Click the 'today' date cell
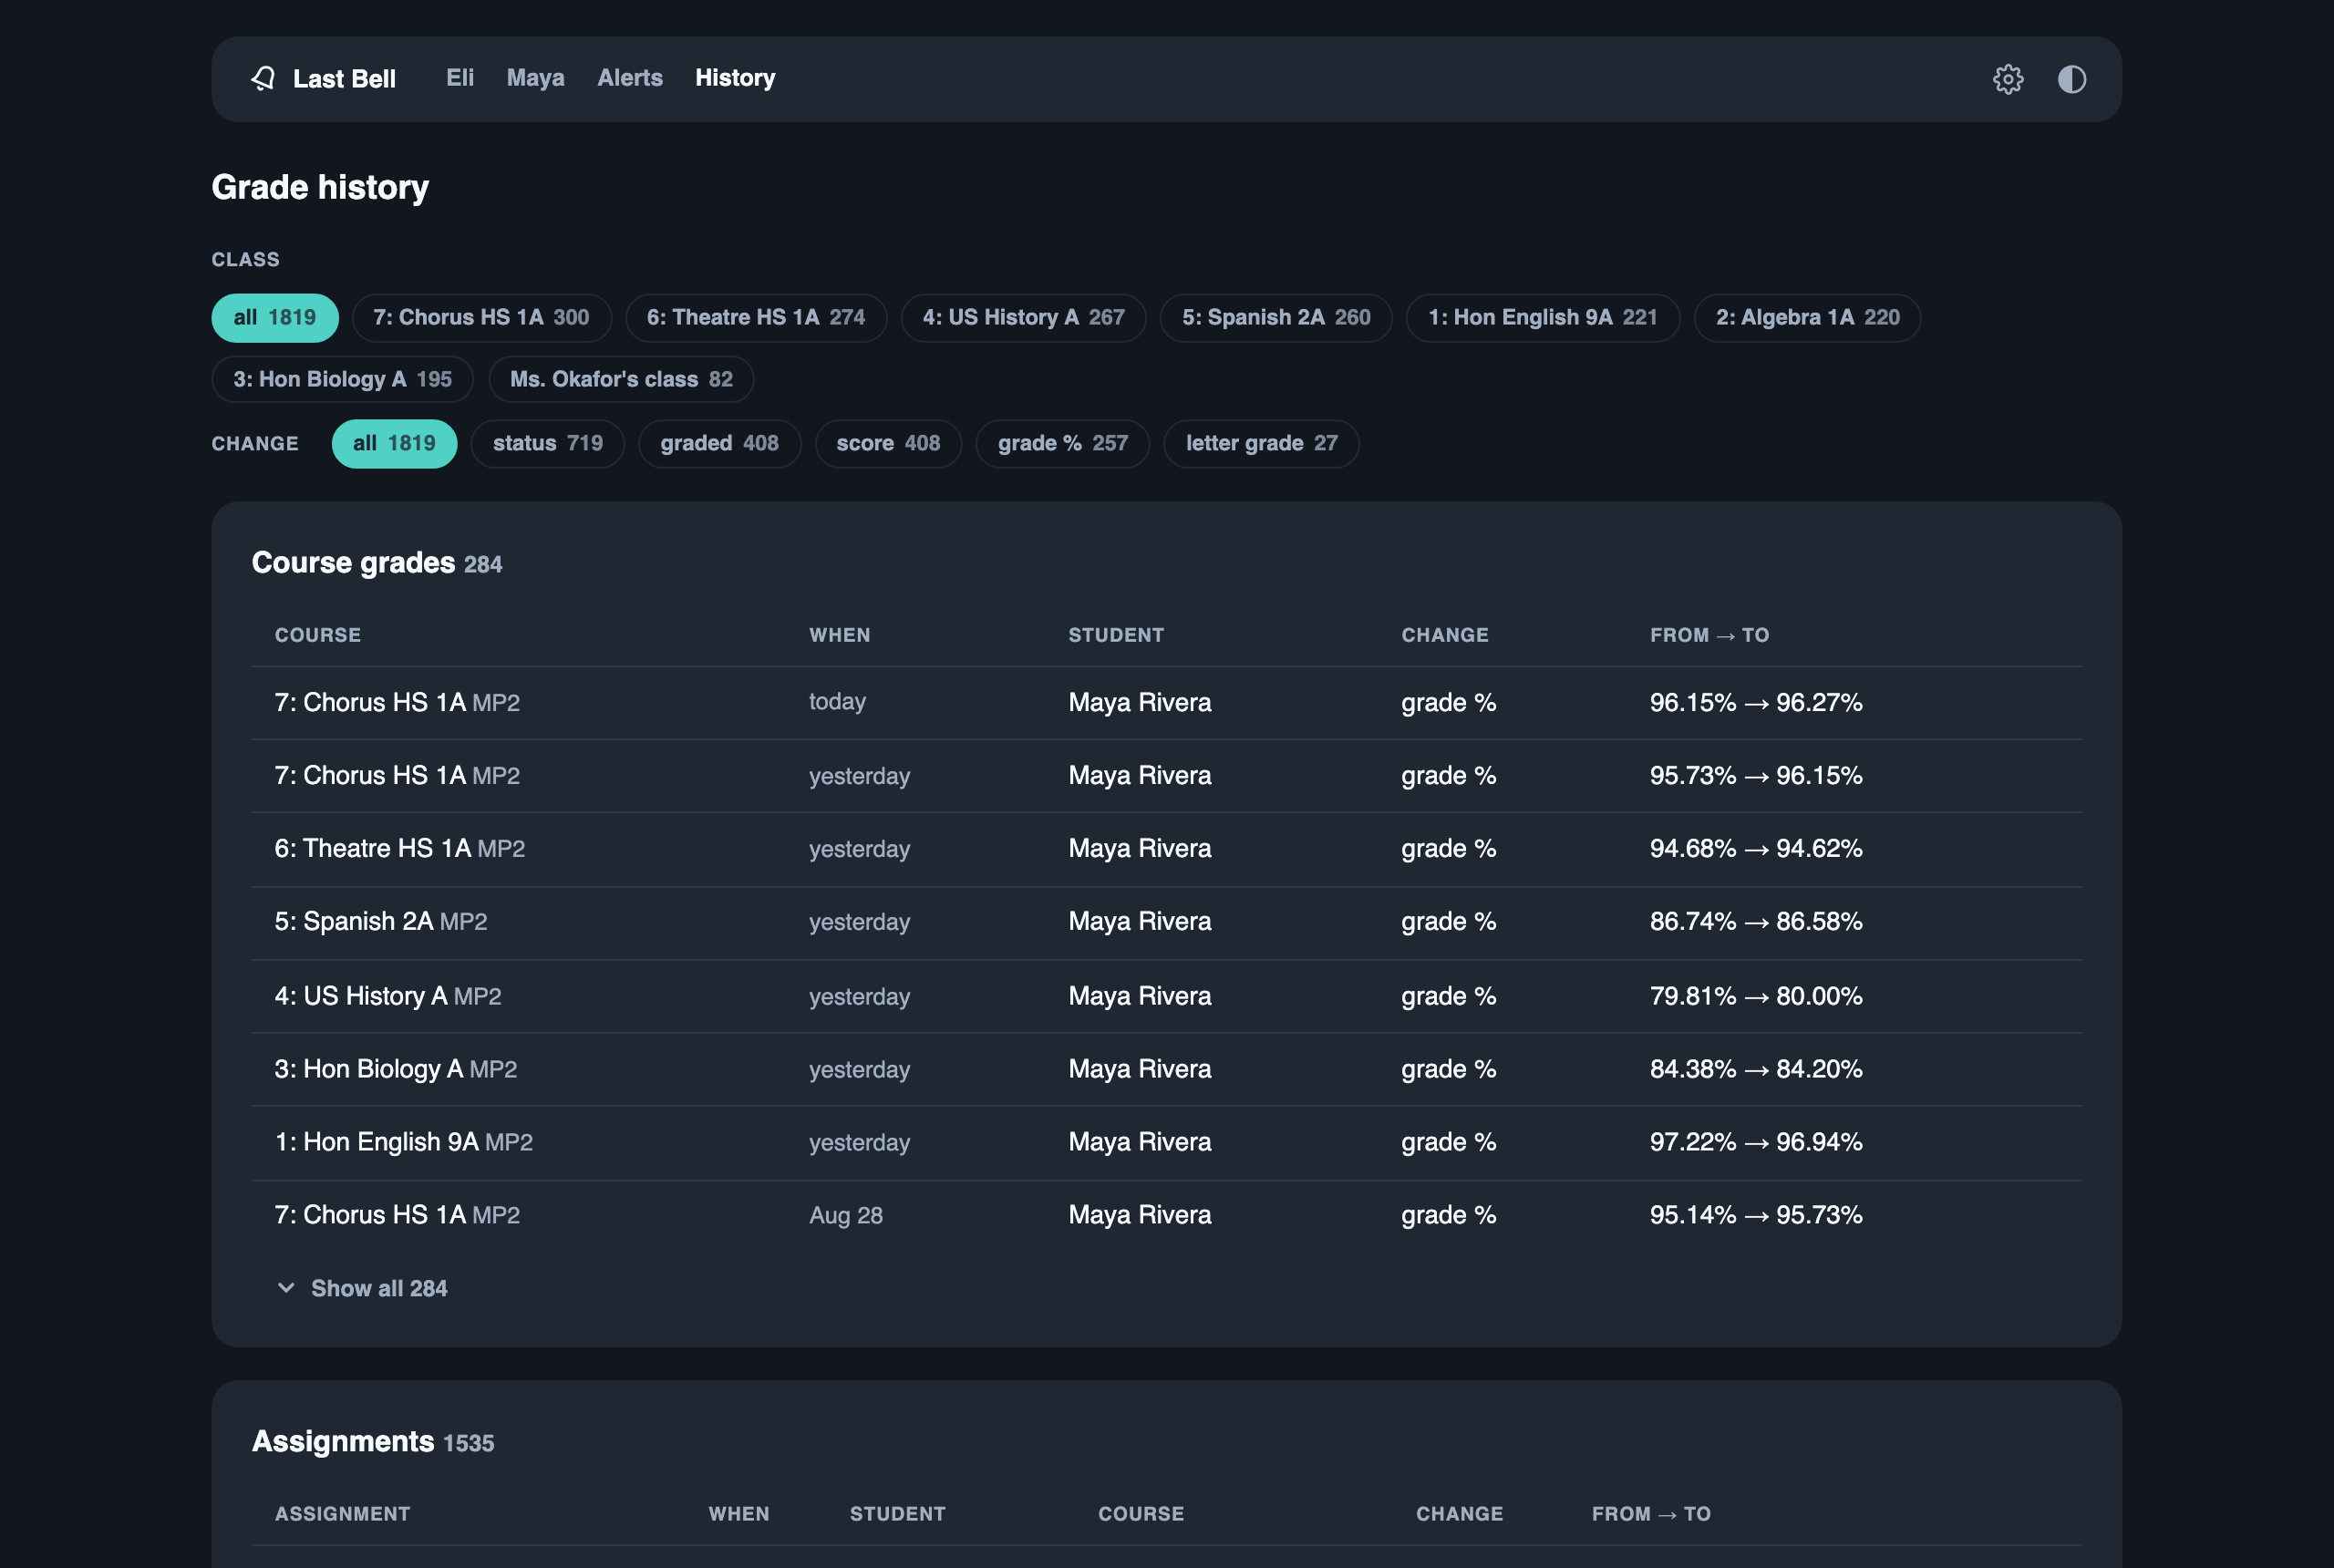The image size is (2334, 1568). [x=837, y=702]
